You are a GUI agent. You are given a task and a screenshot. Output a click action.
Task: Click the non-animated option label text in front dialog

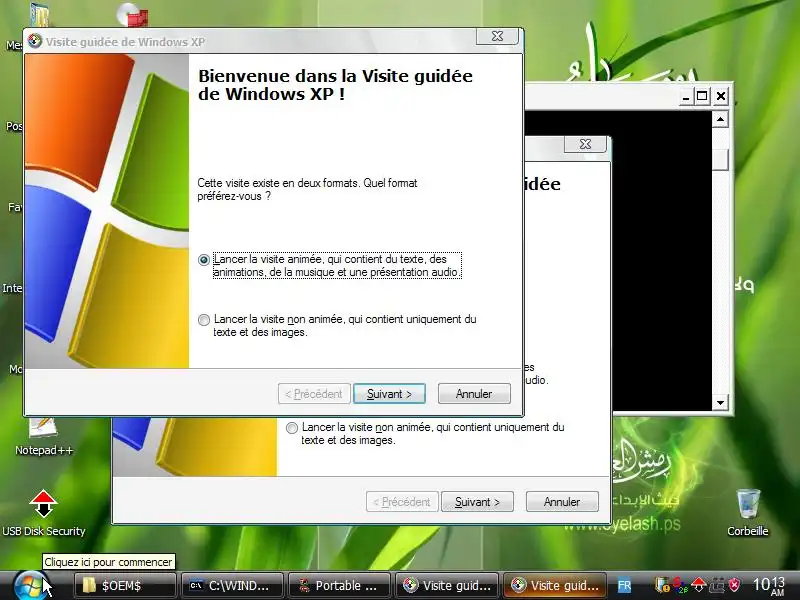point(345,326)
